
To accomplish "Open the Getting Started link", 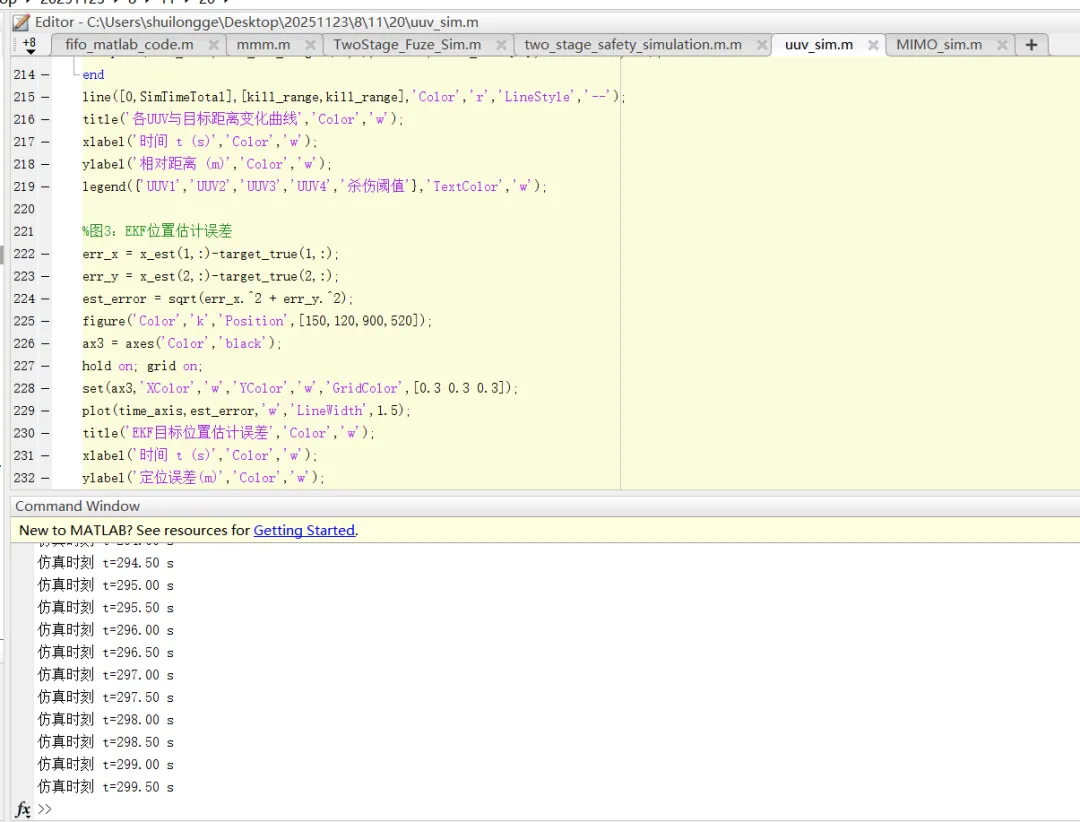I will pos(304,531).
